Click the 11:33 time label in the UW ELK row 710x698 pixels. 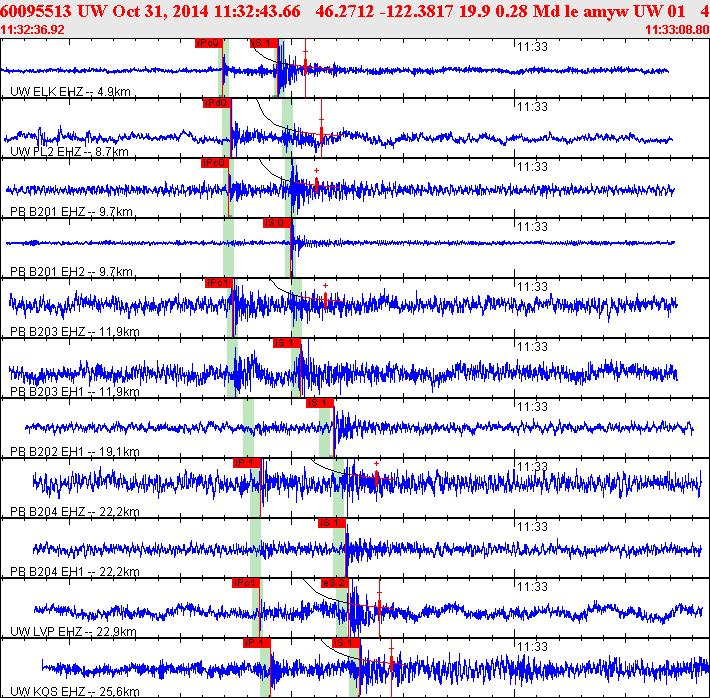coord(532,47)
